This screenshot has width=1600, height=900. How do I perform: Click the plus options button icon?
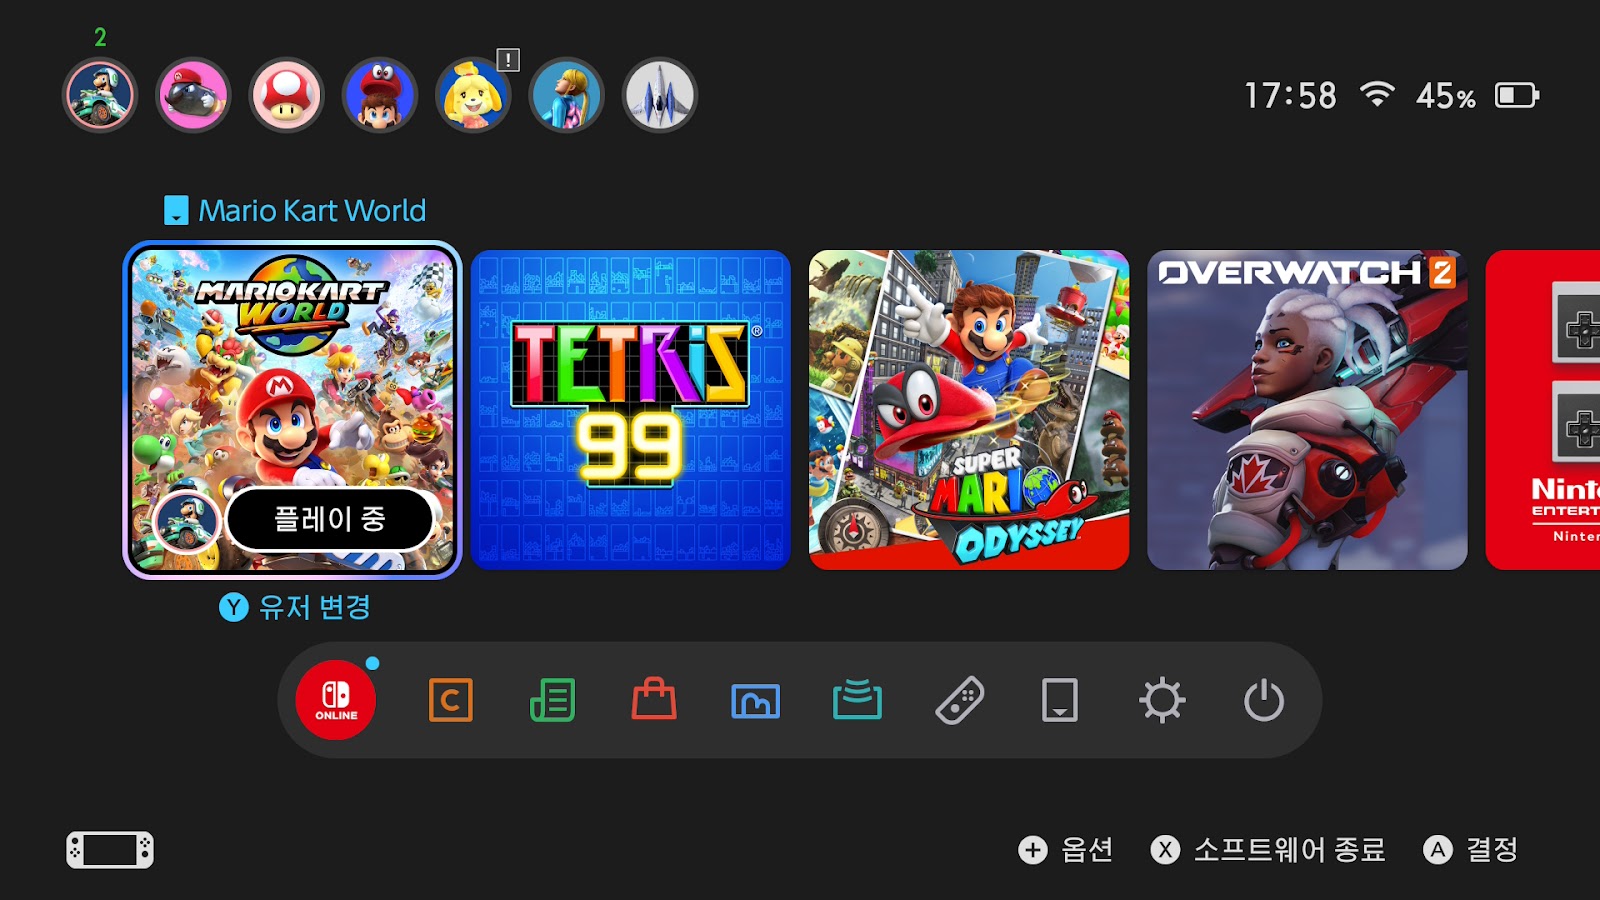click(x=1033, y=850)
